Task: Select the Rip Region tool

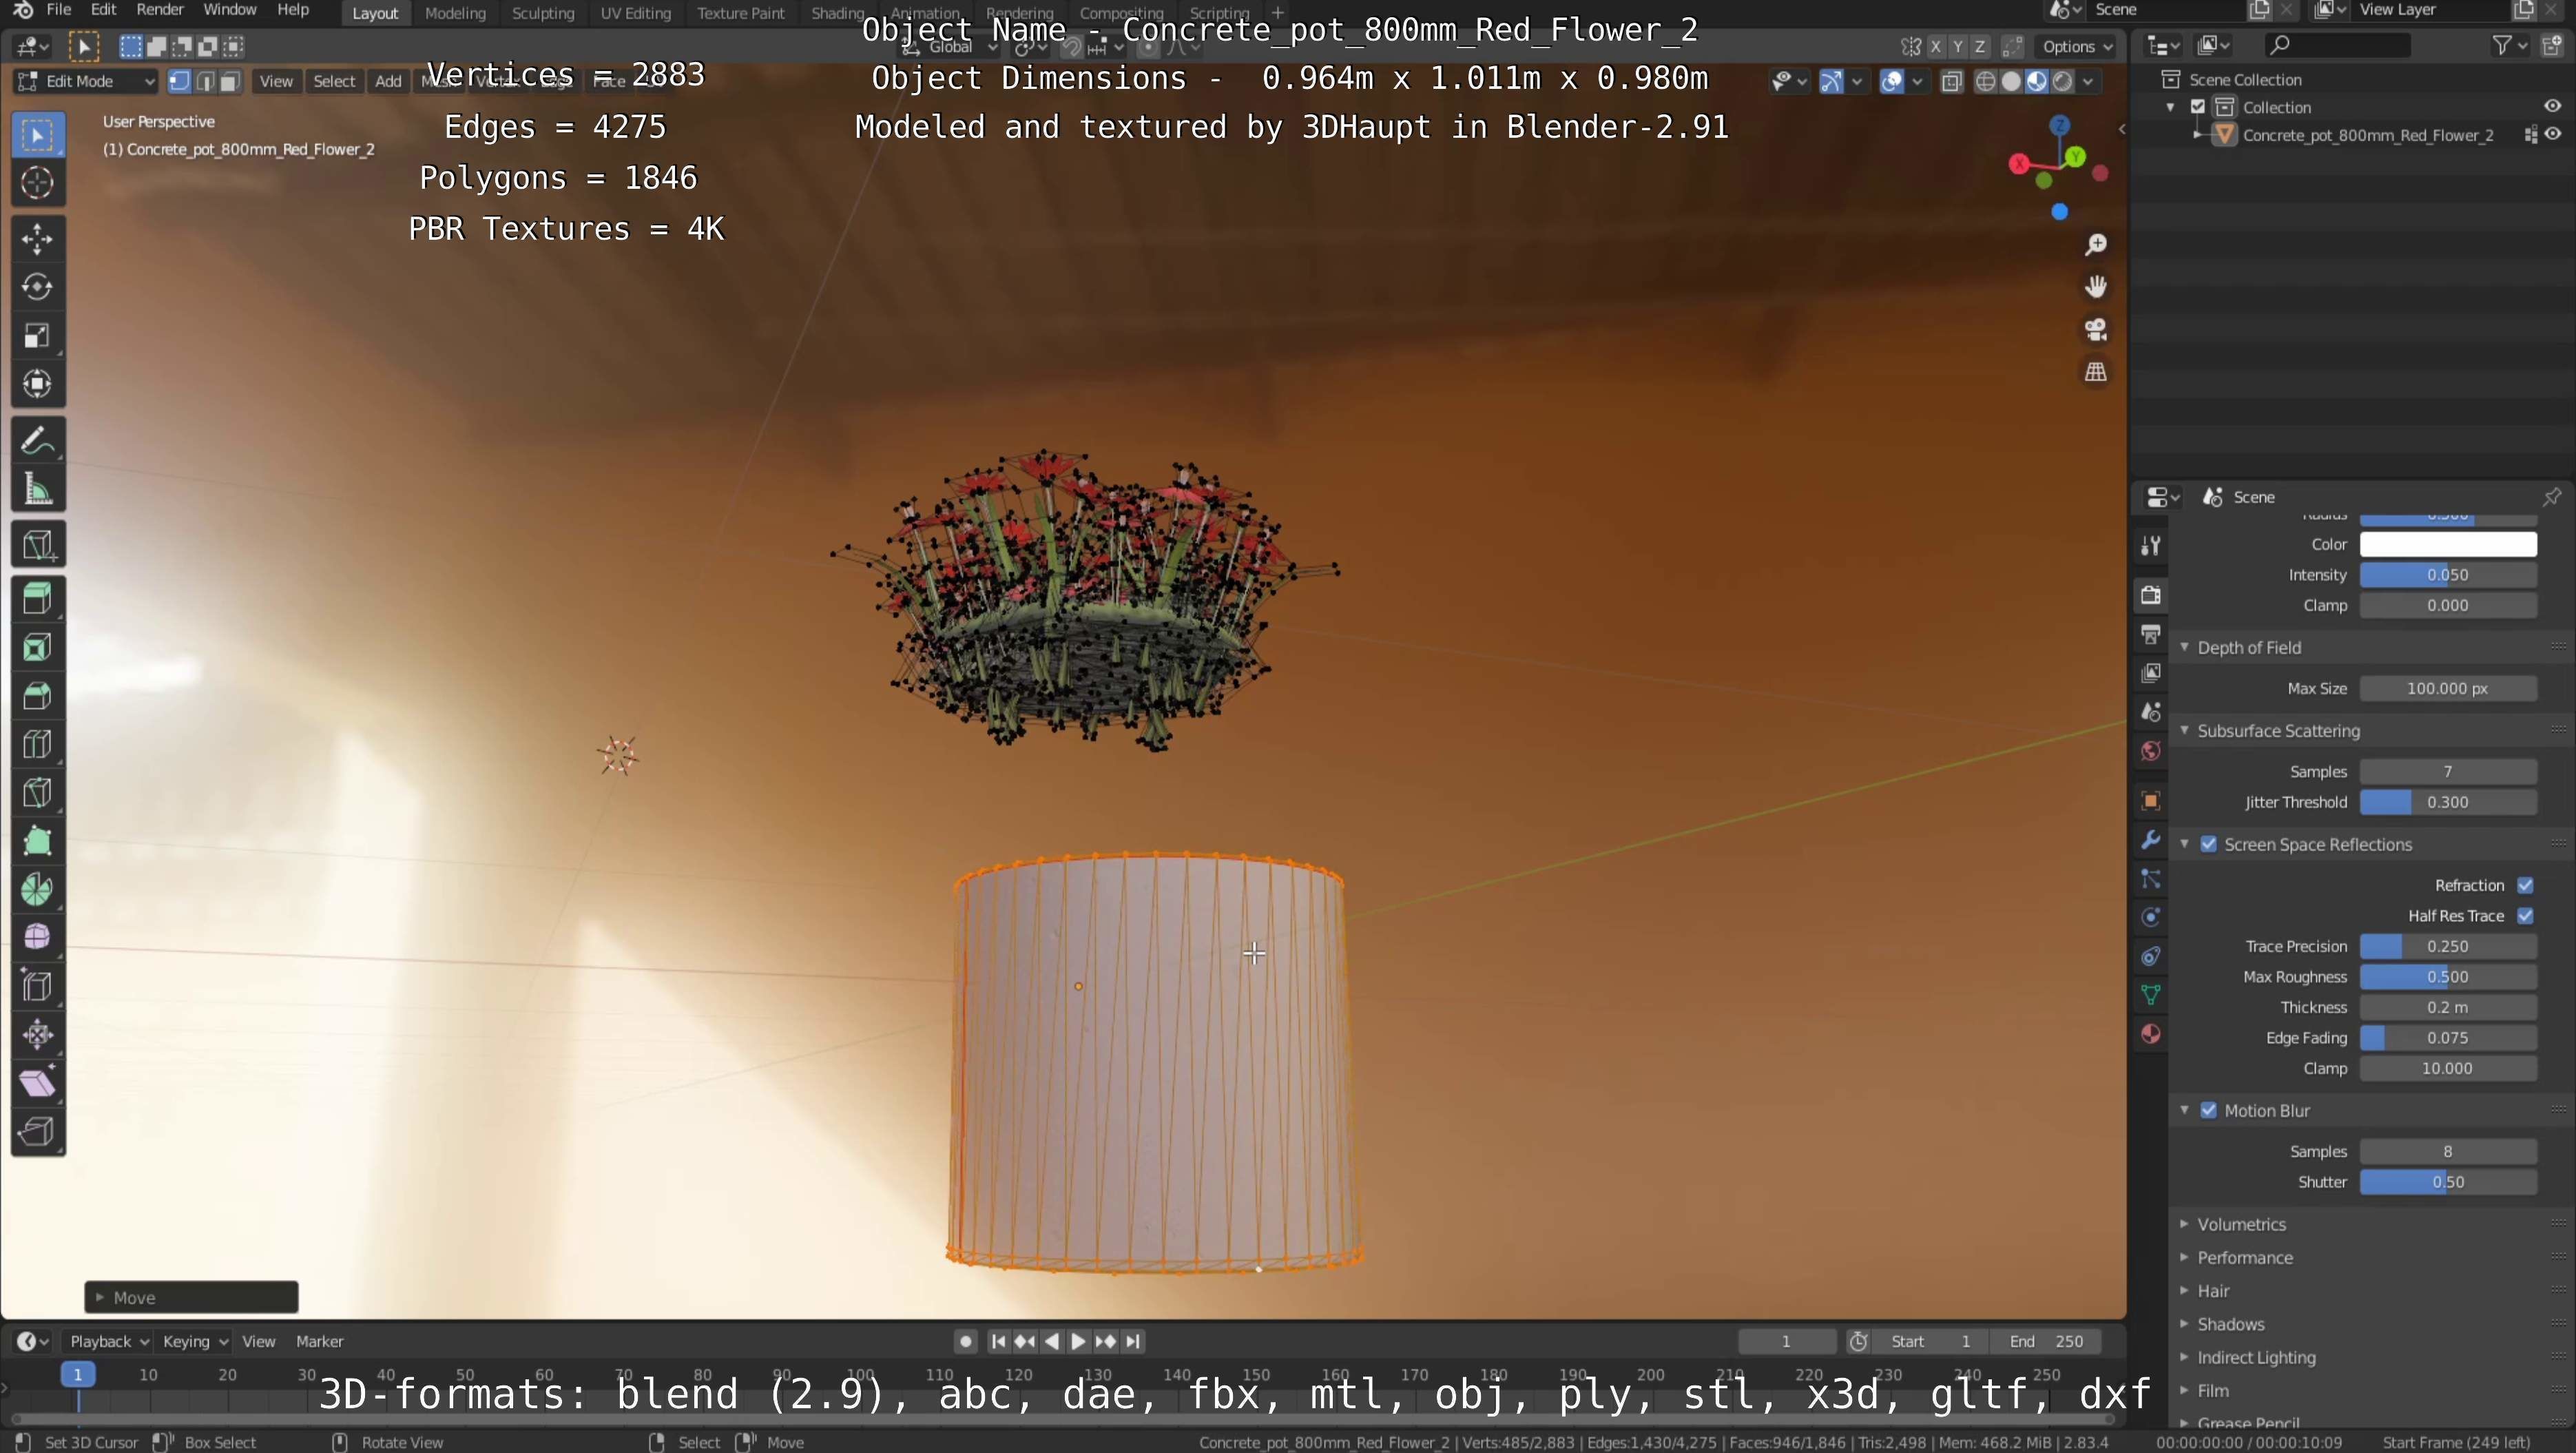Action: 38,1131
